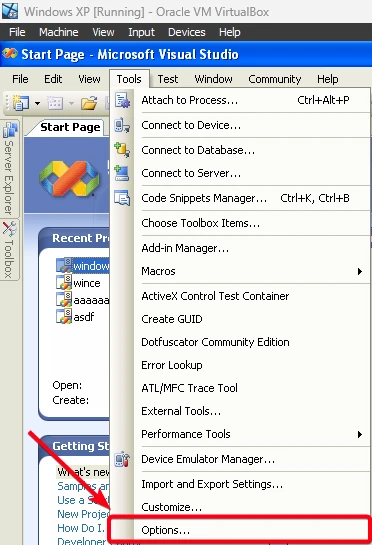This screenshot has height=545, width=372.
Task: Open Options from Tools menu
Action: click(241, 530)
